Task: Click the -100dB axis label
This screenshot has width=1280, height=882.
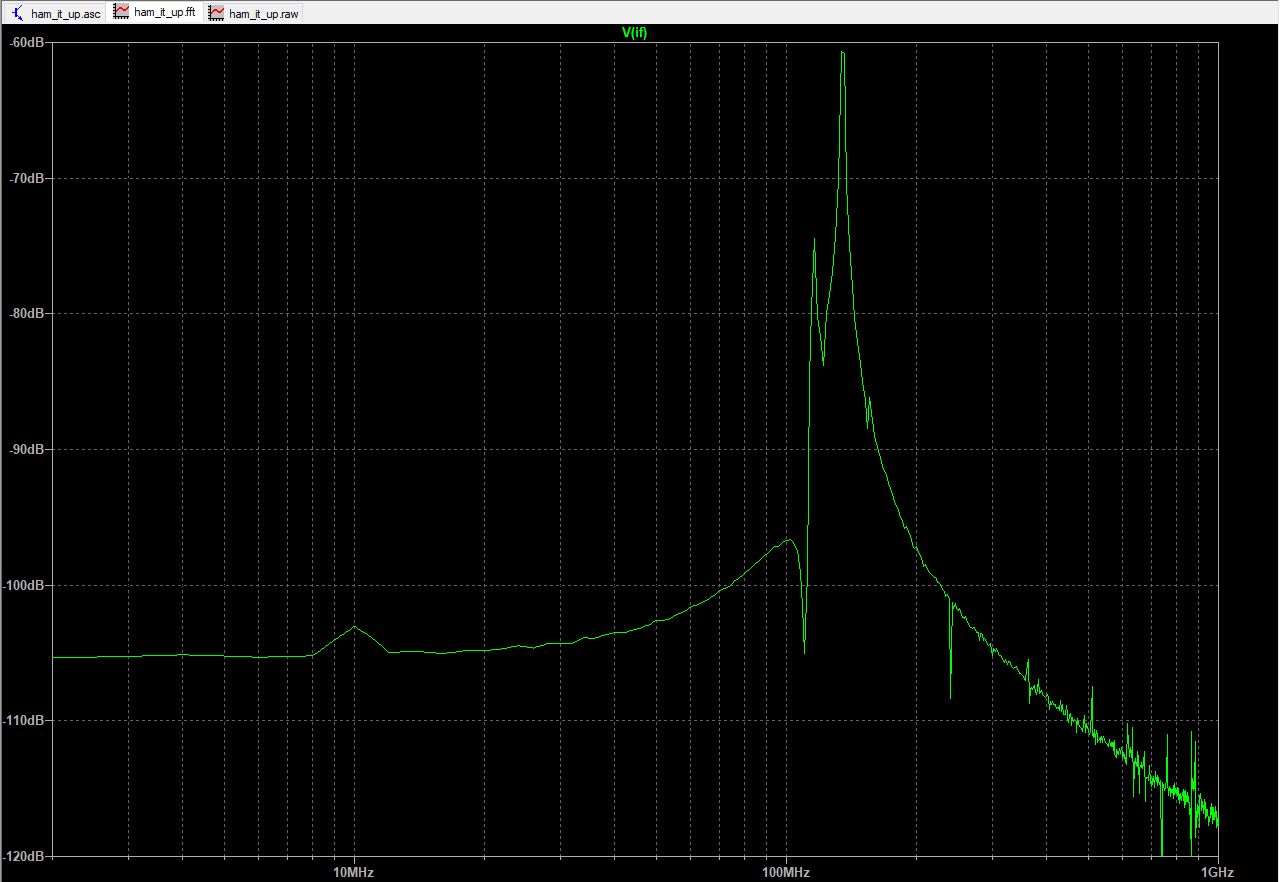Action: (24, 585)
